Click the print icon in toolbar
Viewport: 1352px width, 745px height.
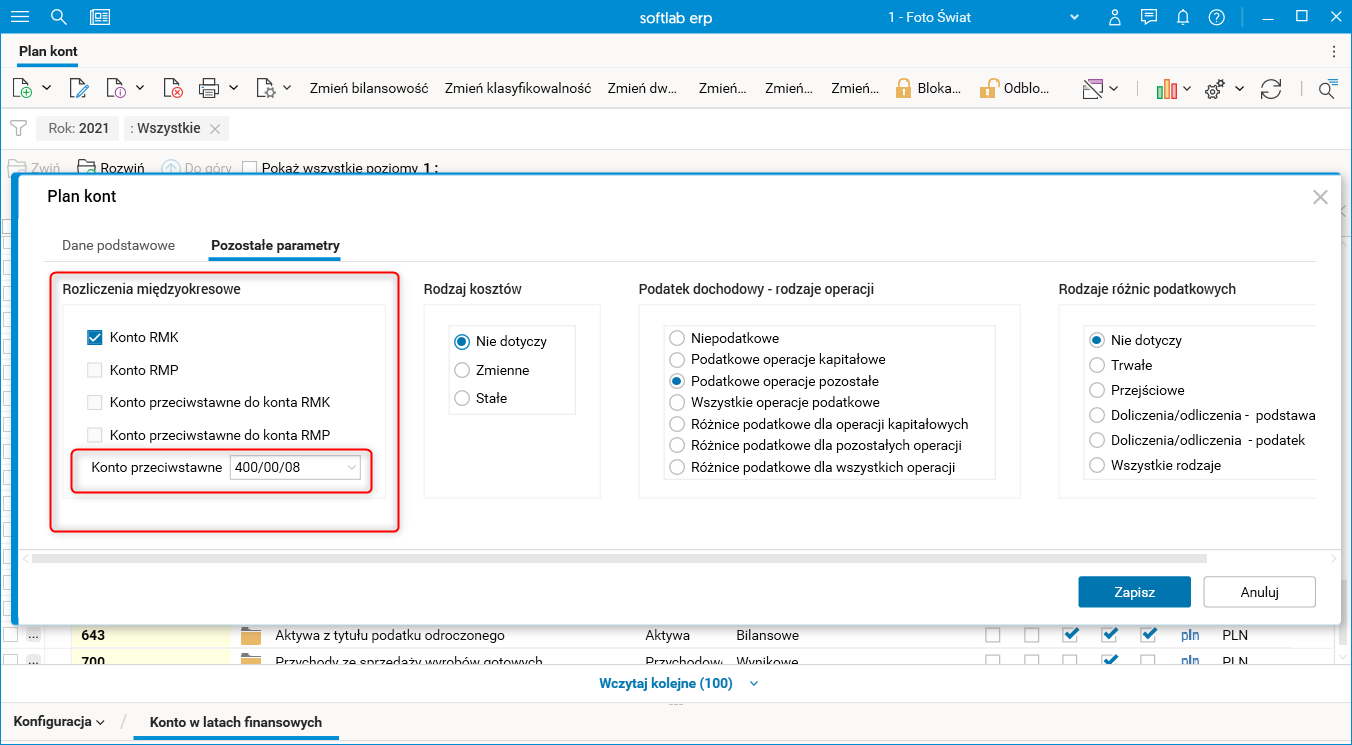pyautogui.click(x=209, y=88)
